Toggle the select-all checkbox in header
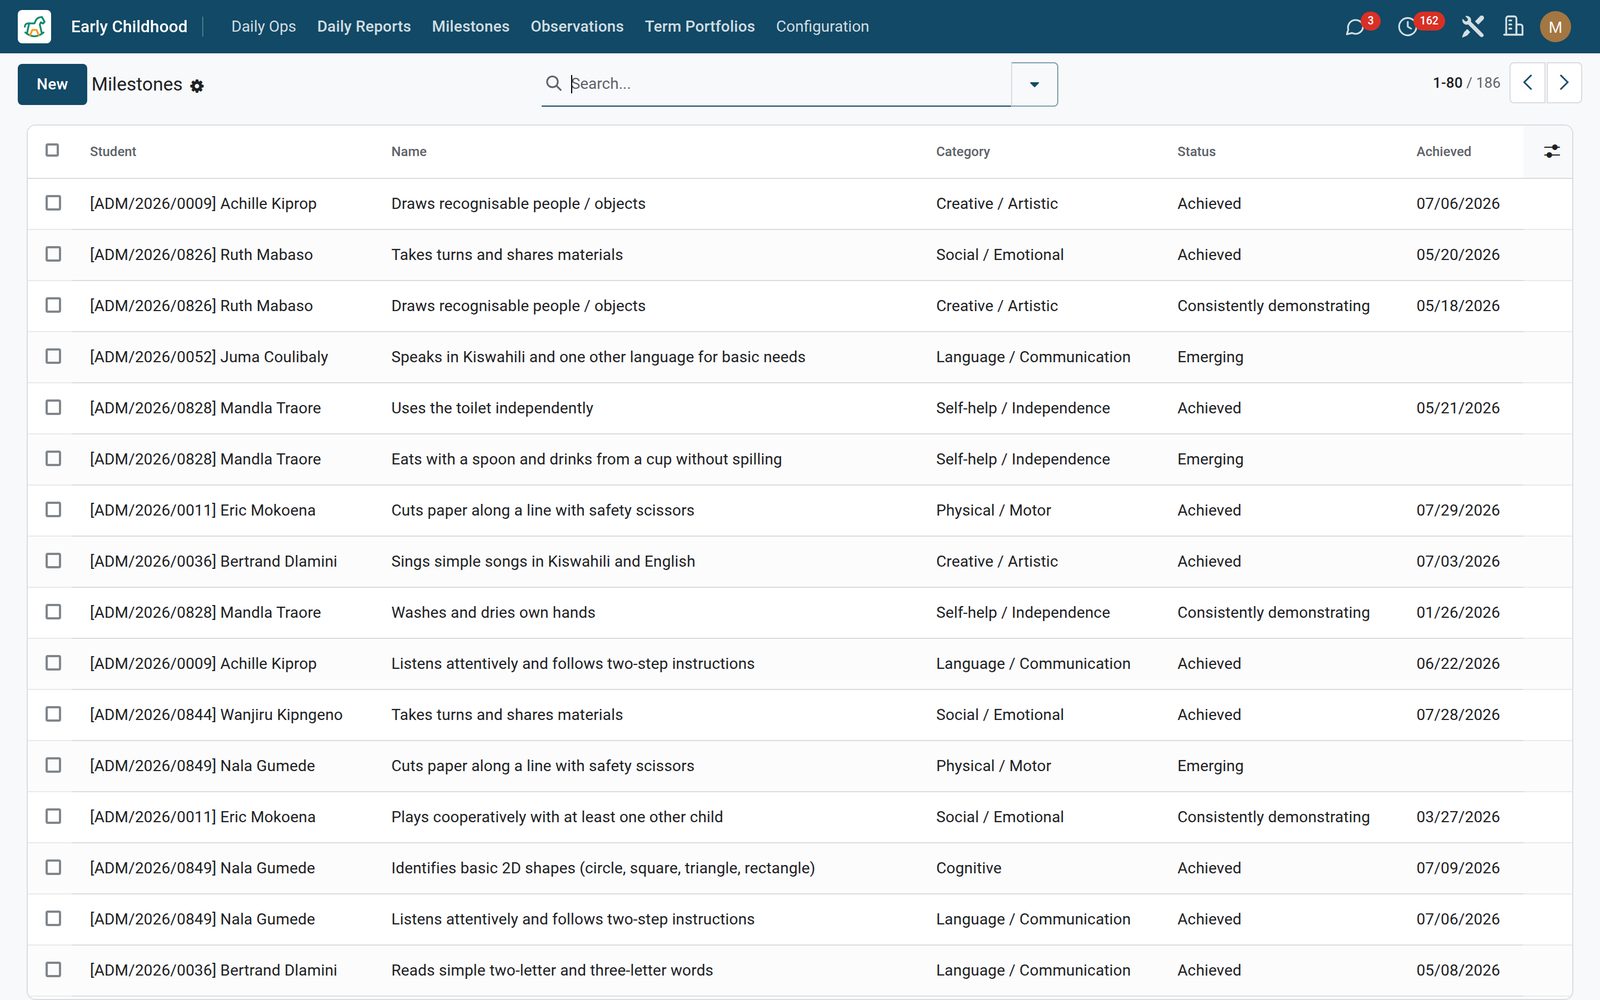 [x=53, y=150]
